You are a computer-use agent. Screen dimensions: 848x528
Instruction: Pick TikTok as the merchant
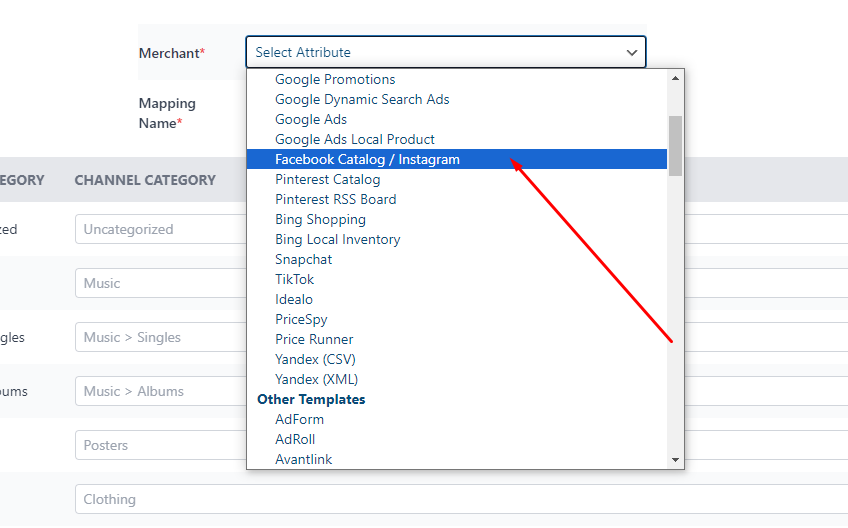tap(294, 279)
